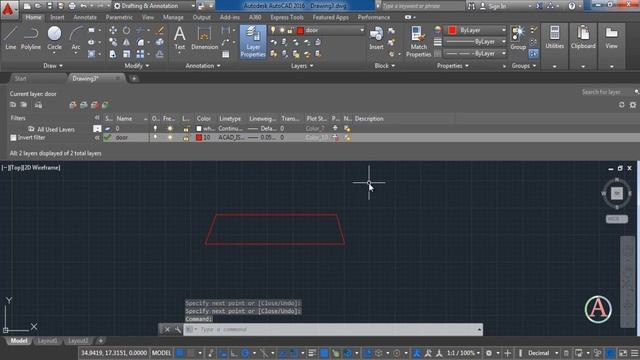The height and width of the screenshot is (360, 640).
Task: Select the Polyline tool
Action: click(x=31, y=38)
